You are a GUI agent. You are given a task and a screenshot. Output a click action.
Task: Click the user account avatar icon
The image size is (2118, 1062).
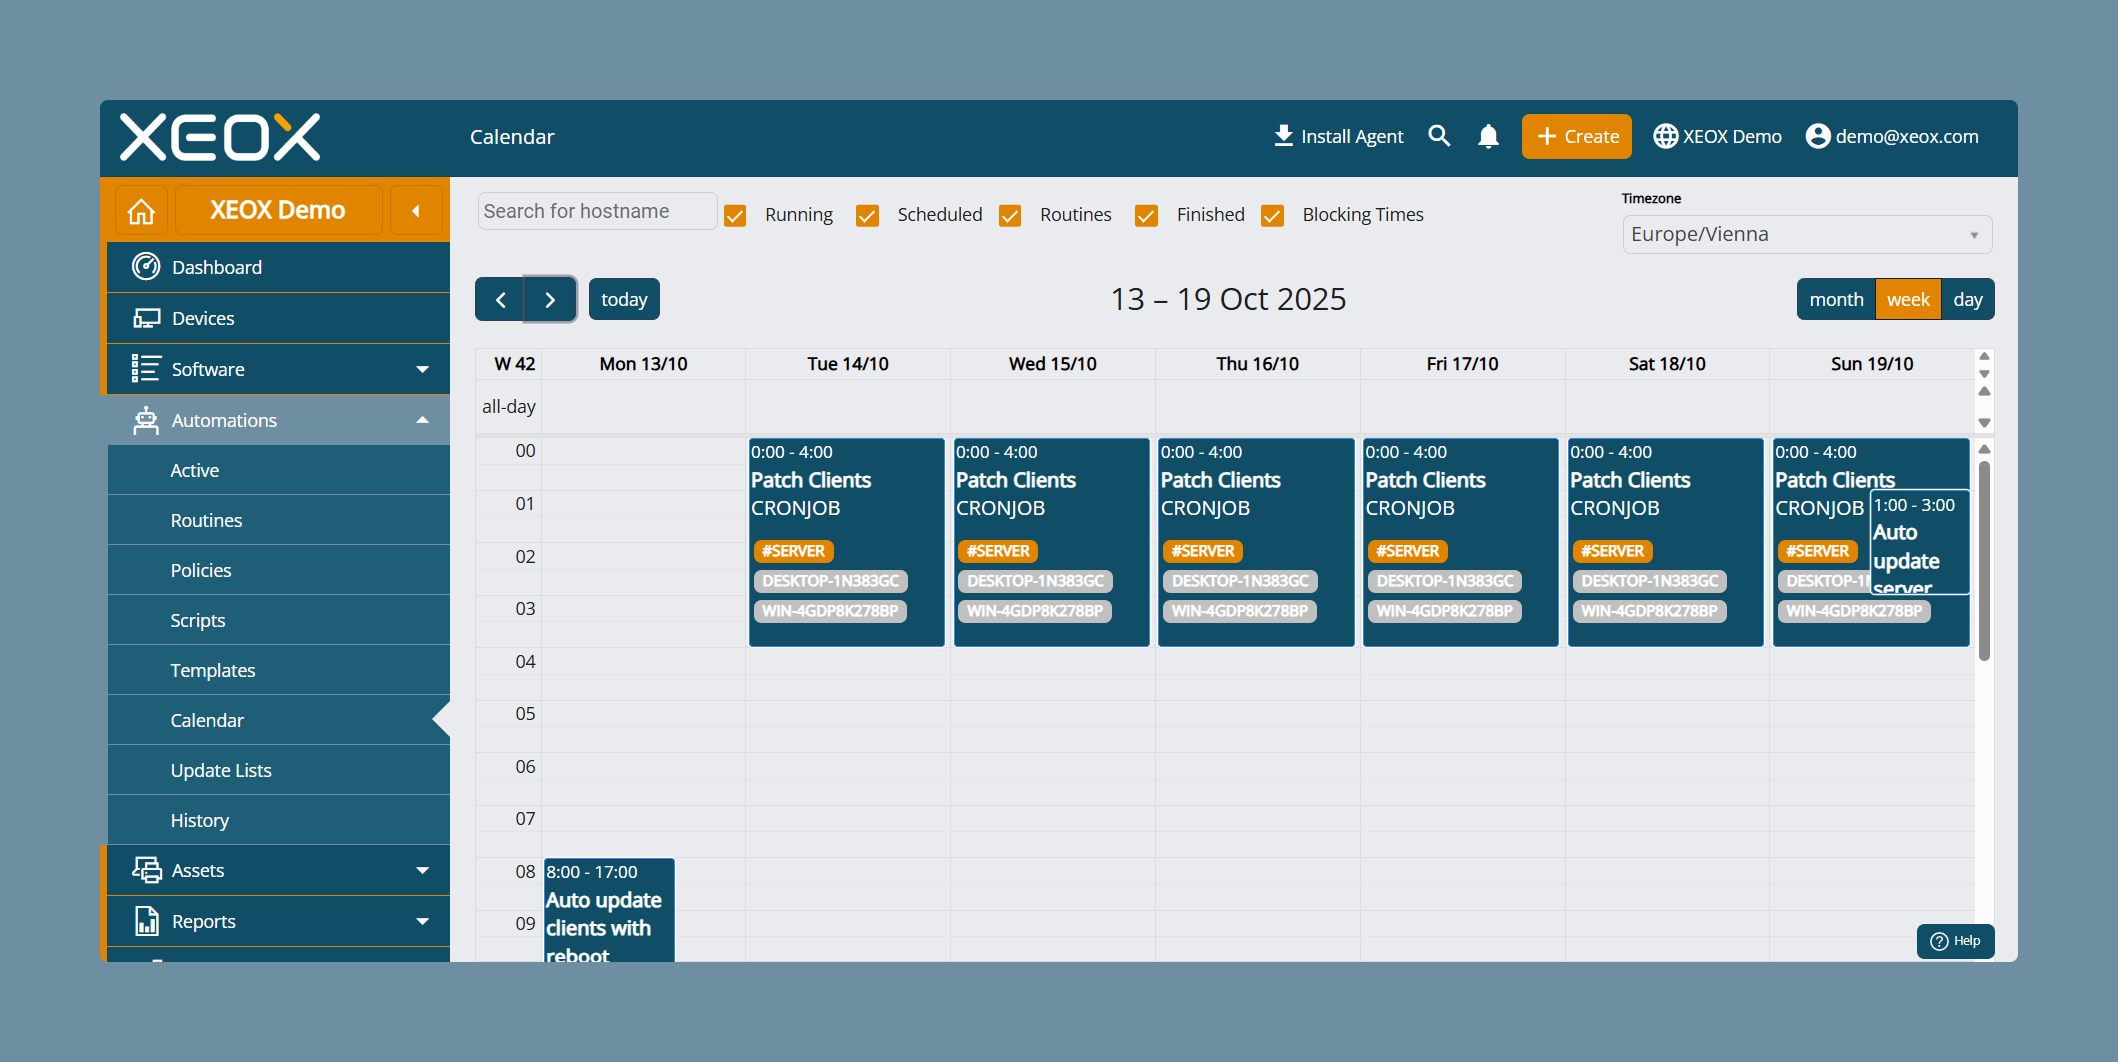click(x=1818, y=136)
